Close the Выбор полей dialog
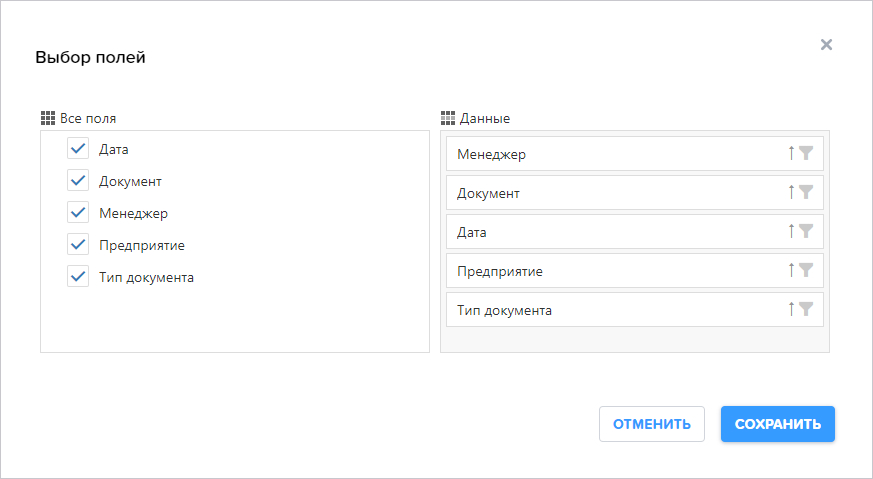Image resolution: width=873 pixels, height=479 pixels. point(826,45)
